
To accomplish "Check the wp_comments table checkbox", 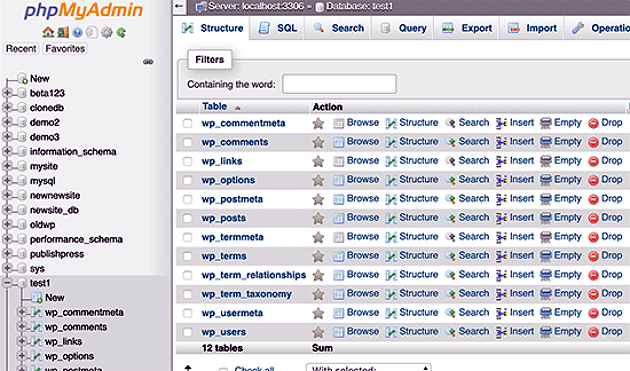I will [187, 142].
